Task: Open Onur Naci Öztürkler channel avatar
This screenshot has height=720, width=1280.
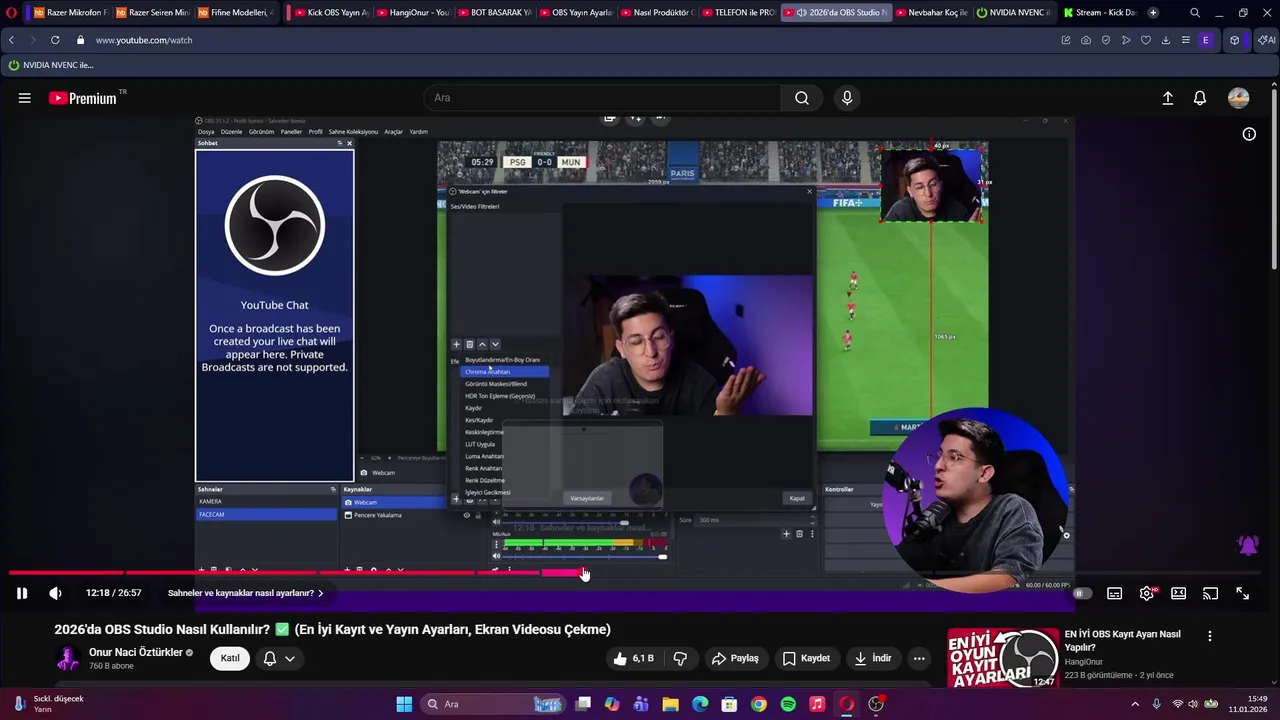Action: click(x=68, y=658)
